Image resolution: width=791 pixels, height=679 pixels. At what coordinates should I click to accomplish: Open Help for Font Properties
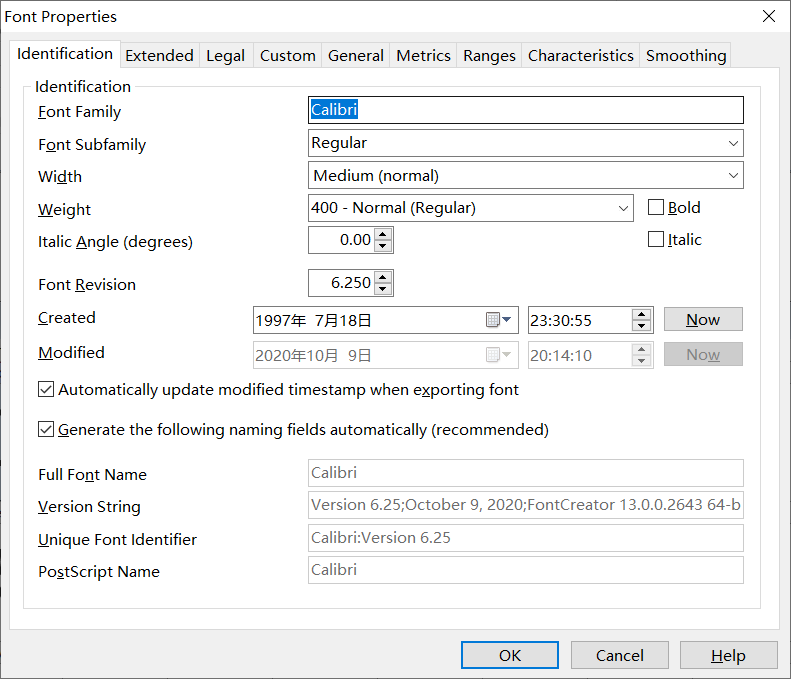point(728,655)
